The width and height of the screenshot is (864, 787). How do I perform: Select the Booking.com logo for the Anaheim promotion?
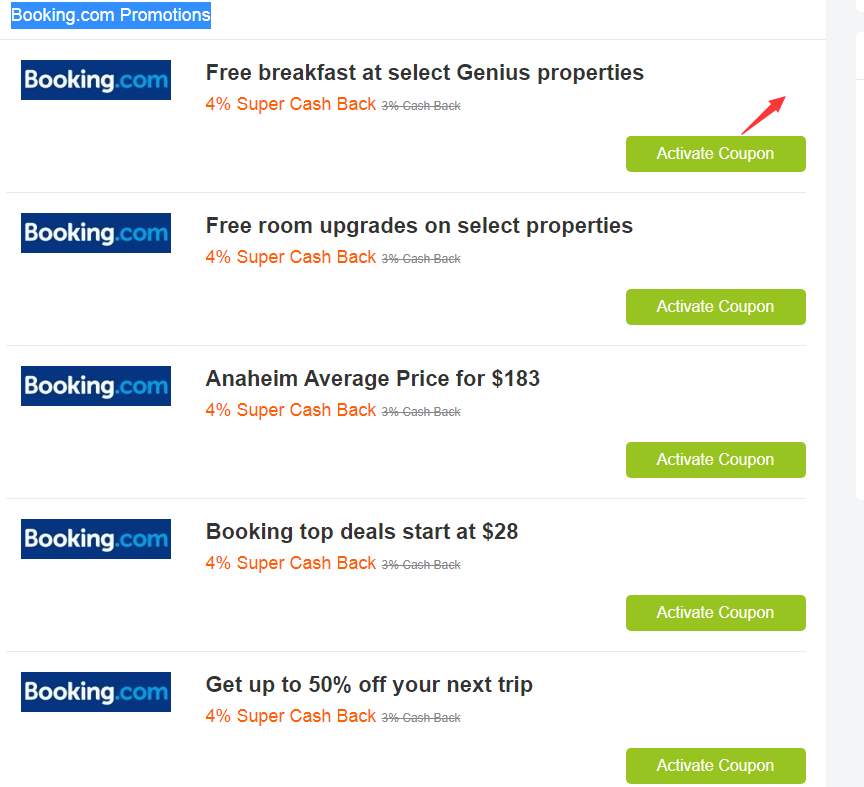pyautogui.click(x=95, y=386)
